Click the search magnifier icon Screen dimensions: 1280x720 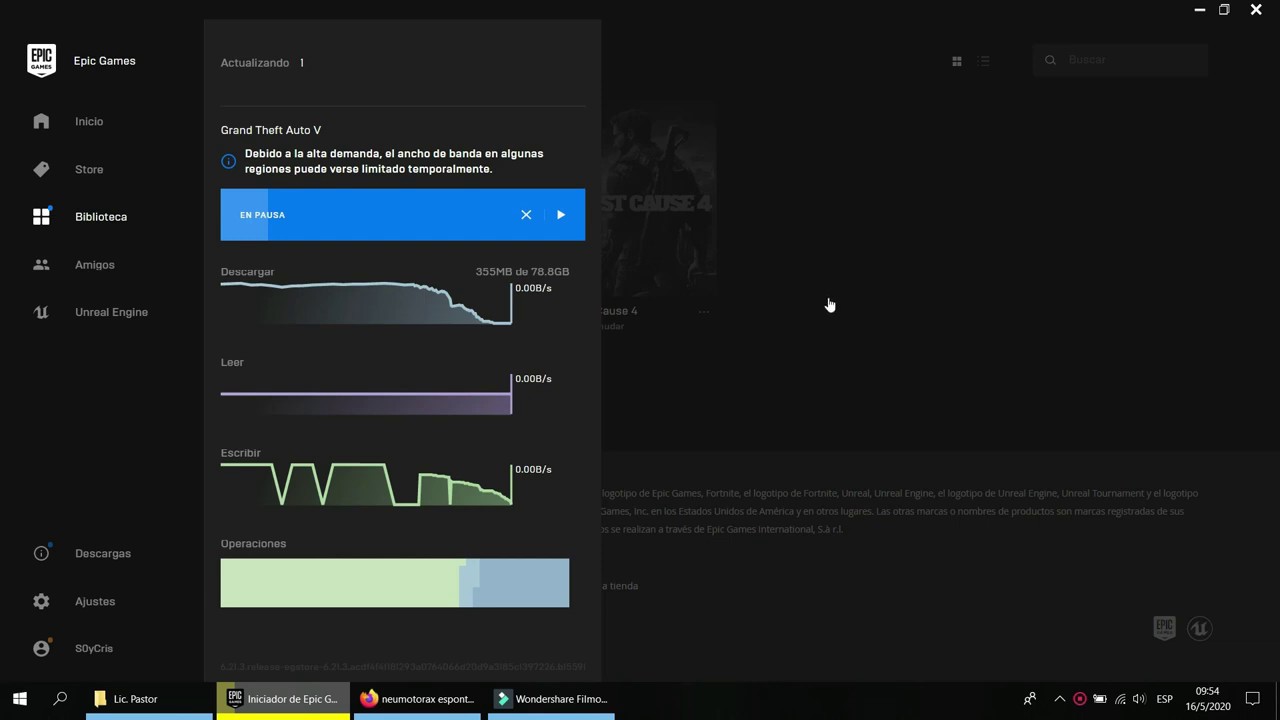click(1050, 60)
